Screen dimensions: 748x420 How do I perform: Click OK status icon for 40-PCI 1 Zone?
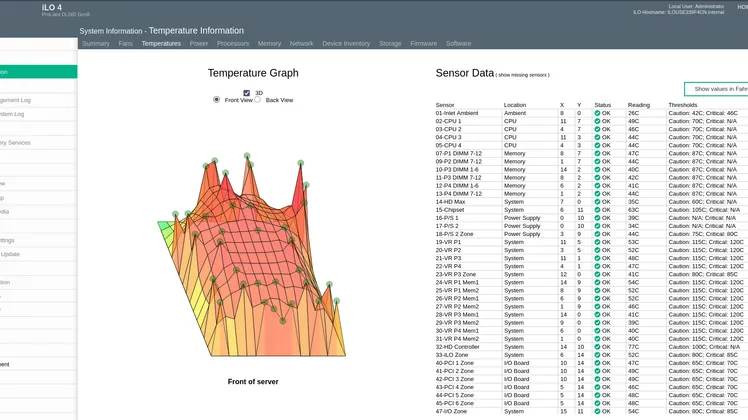coord(597,363)
